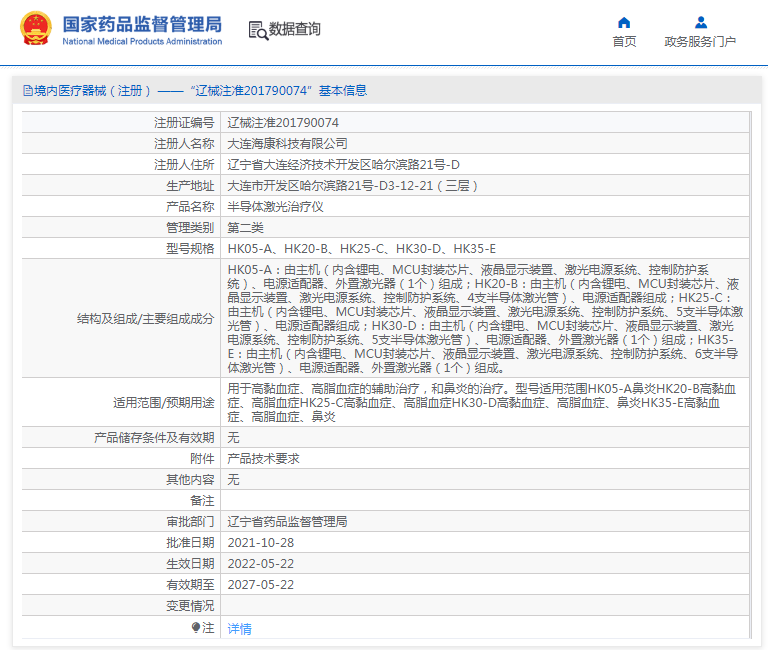768x650 pixels.
Task: Click the 注册证编号 label
Action: click(184, 122)
